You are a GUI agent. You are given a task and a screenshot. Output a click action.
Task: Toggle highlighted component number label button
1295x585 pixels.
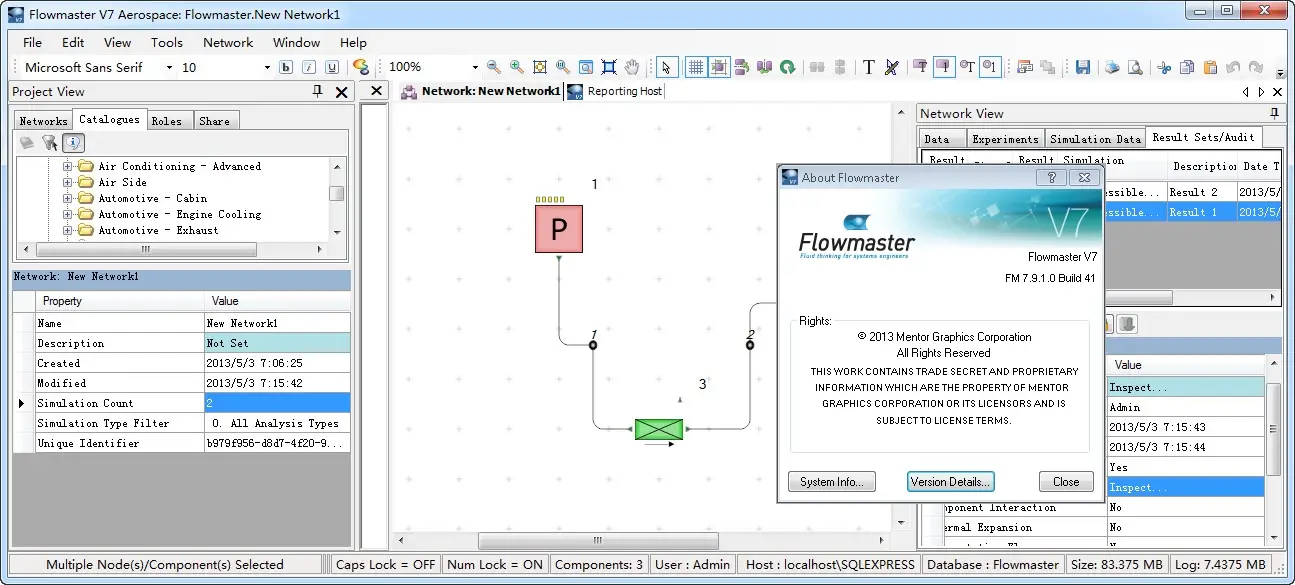pyautogui.click(x=943, y=67)
